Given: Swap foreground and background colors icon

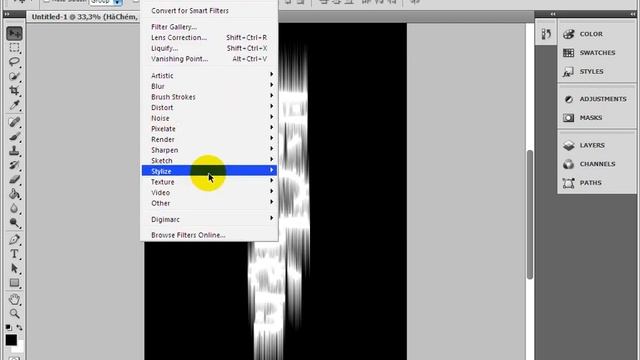Looking at the screenshot, I should coord(19,327).
